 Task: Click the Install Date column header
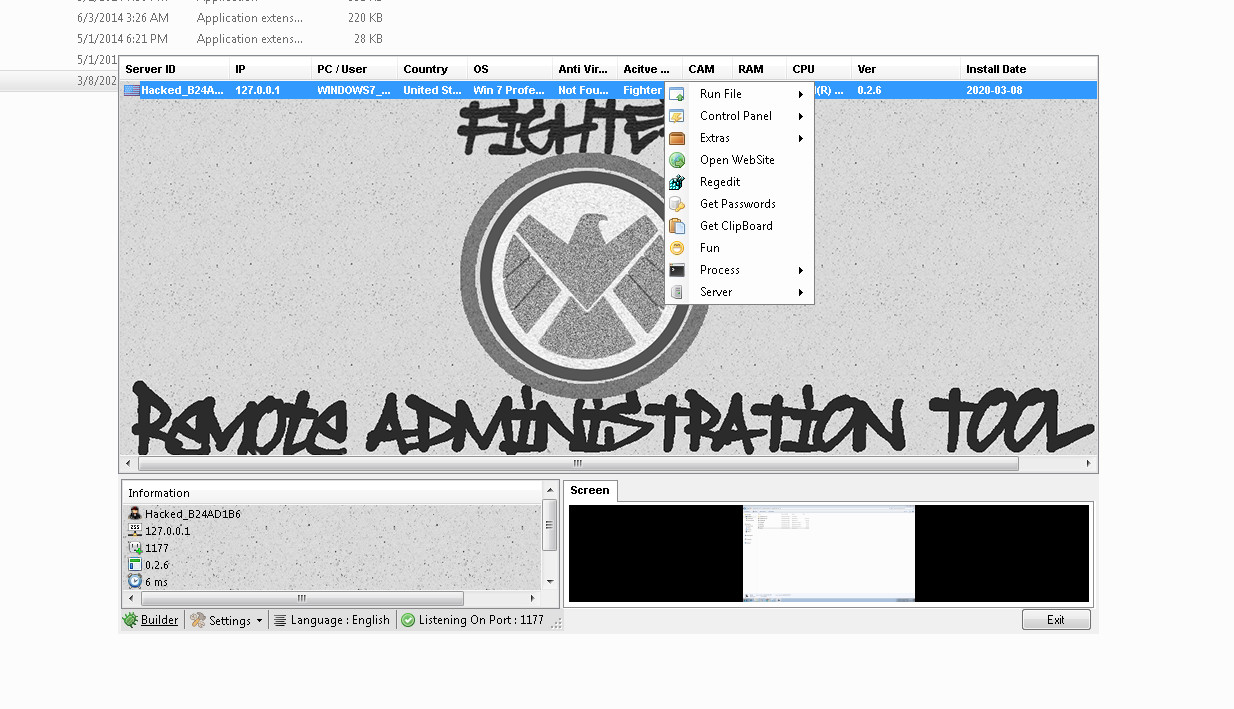tap(995, 69)
